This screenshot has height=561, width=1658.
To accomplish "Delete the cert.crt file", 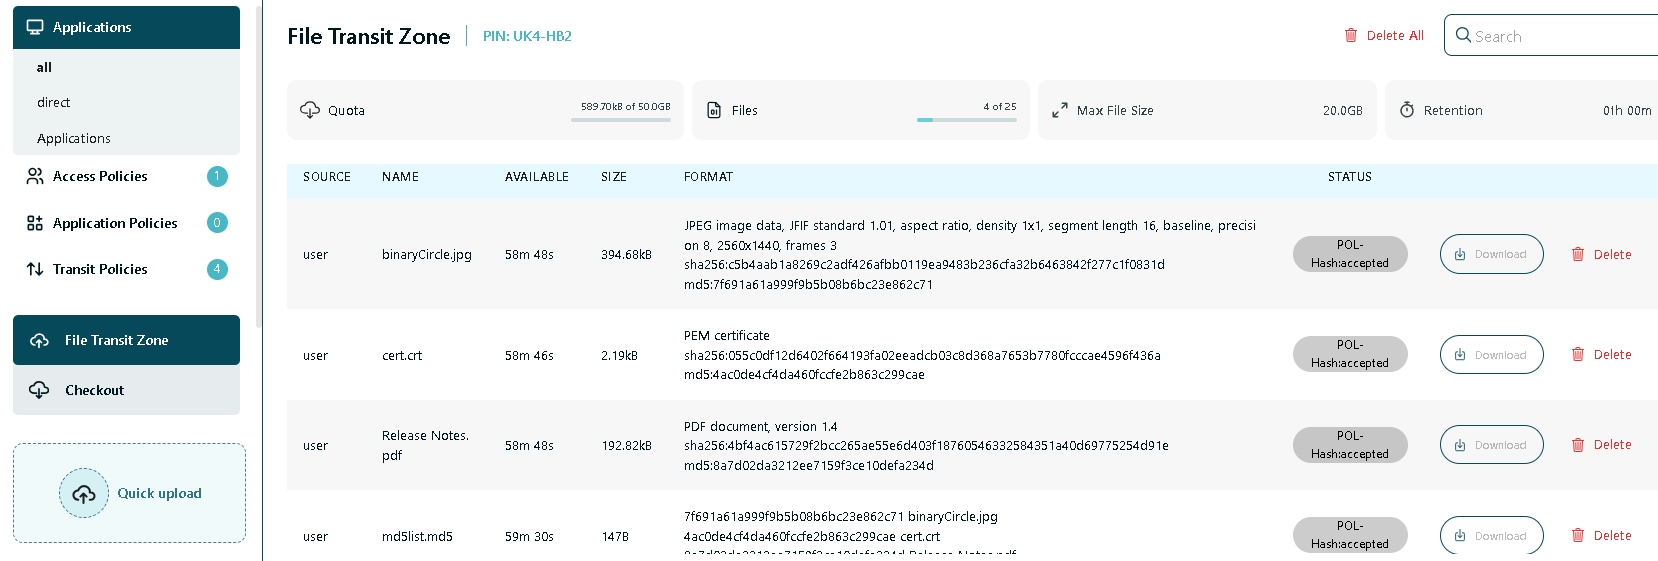I will coord(1601,355).
